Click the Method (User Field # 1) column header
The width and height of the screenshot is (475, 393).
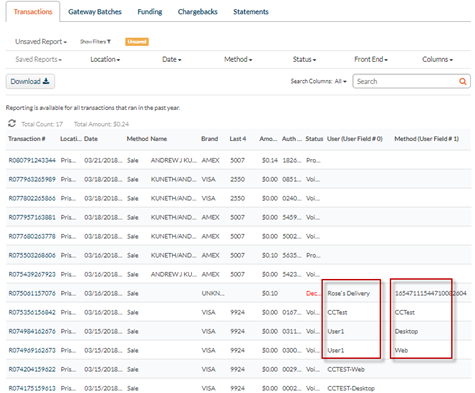(x=427, y=139)
